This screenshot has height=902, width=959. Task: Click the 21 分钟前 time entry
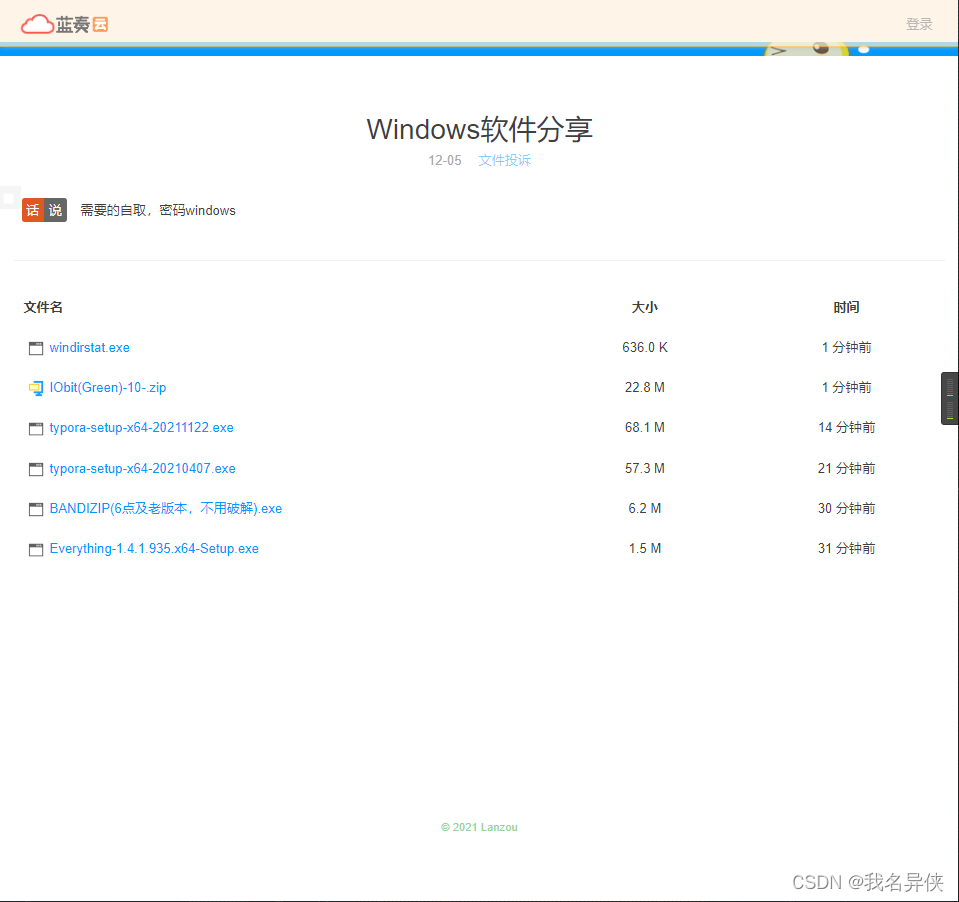coord(846,468)
